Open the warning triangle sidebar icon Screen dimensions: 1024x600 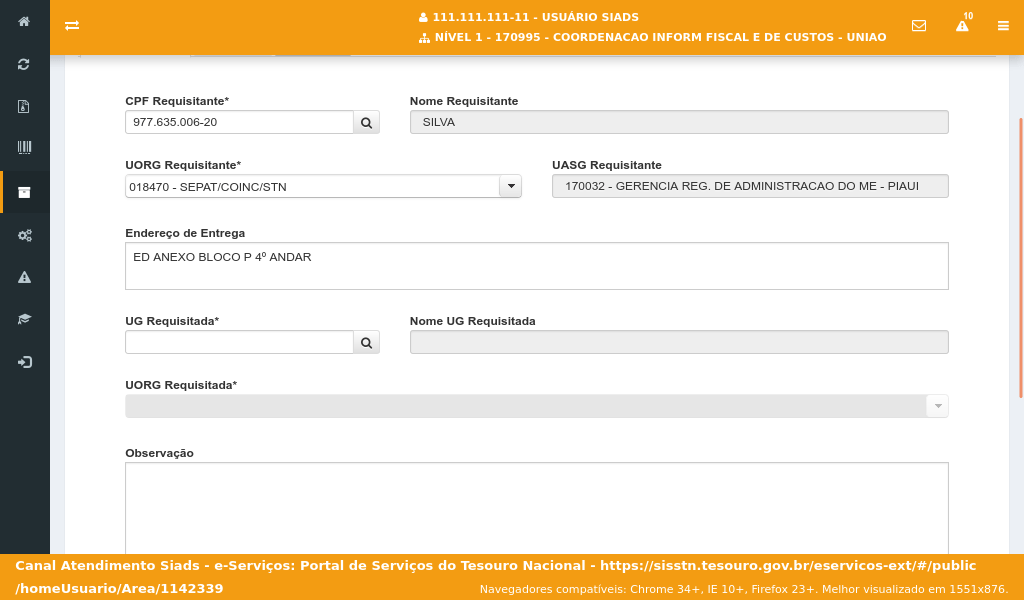click(x=24, y=277)
